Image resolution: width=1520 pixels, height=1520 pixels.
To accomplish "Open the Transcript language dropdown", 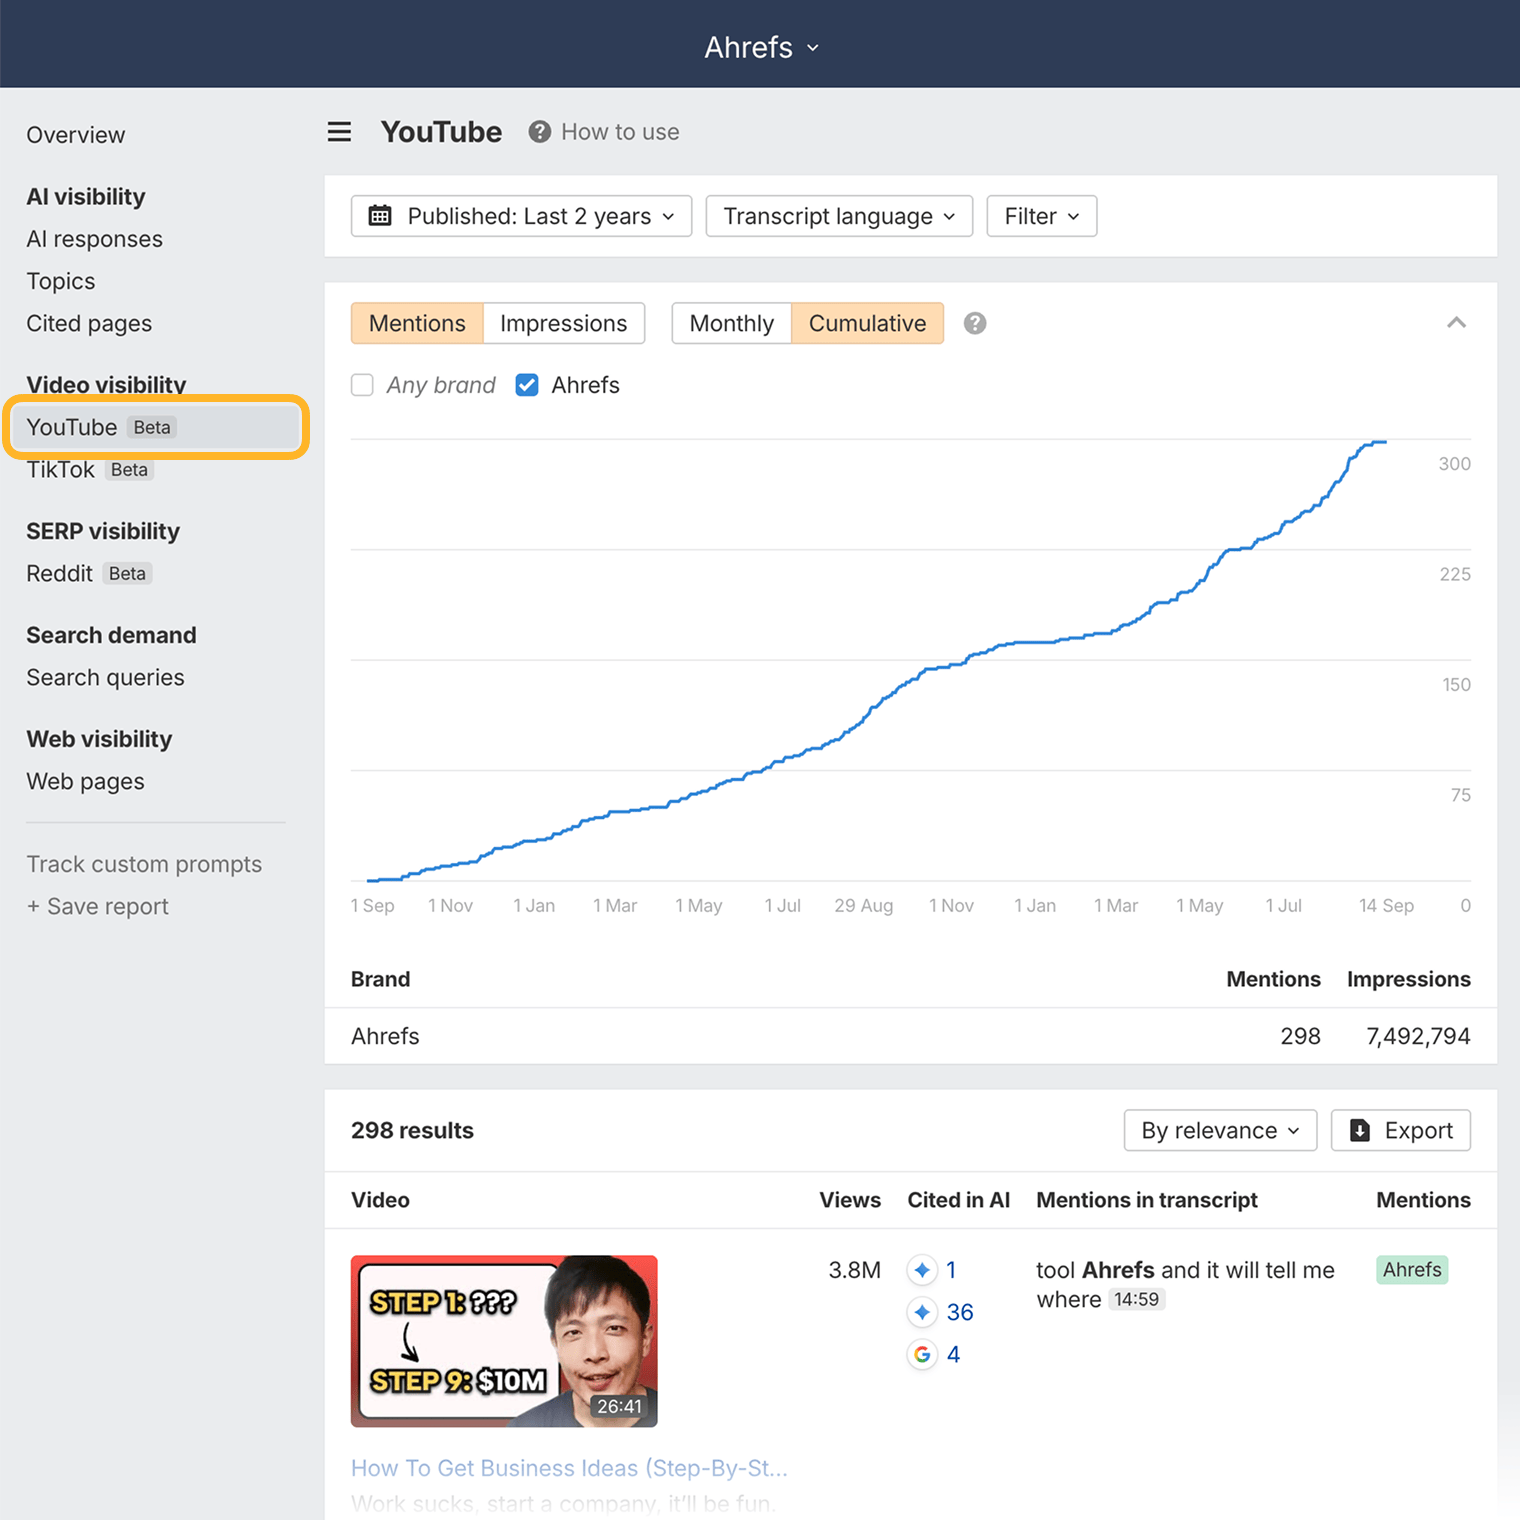I will point(839,216).
